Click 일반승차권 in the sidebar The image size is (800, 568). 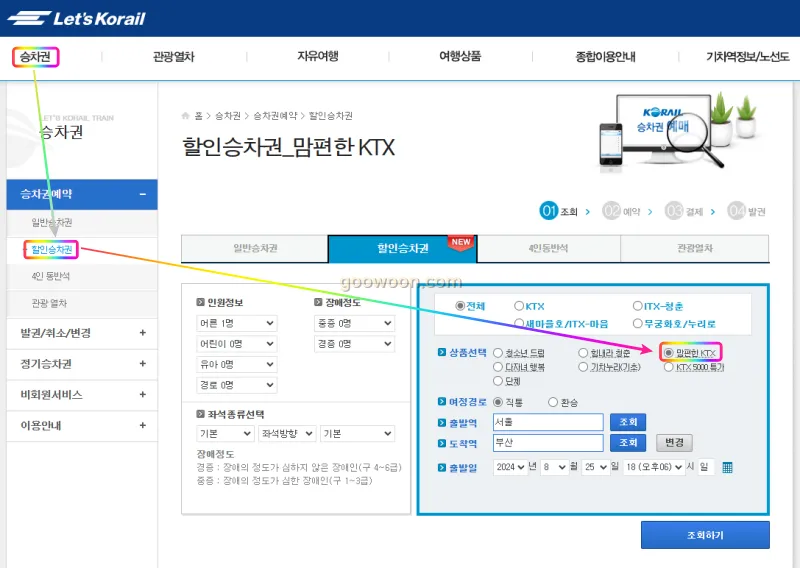point(52,223)
